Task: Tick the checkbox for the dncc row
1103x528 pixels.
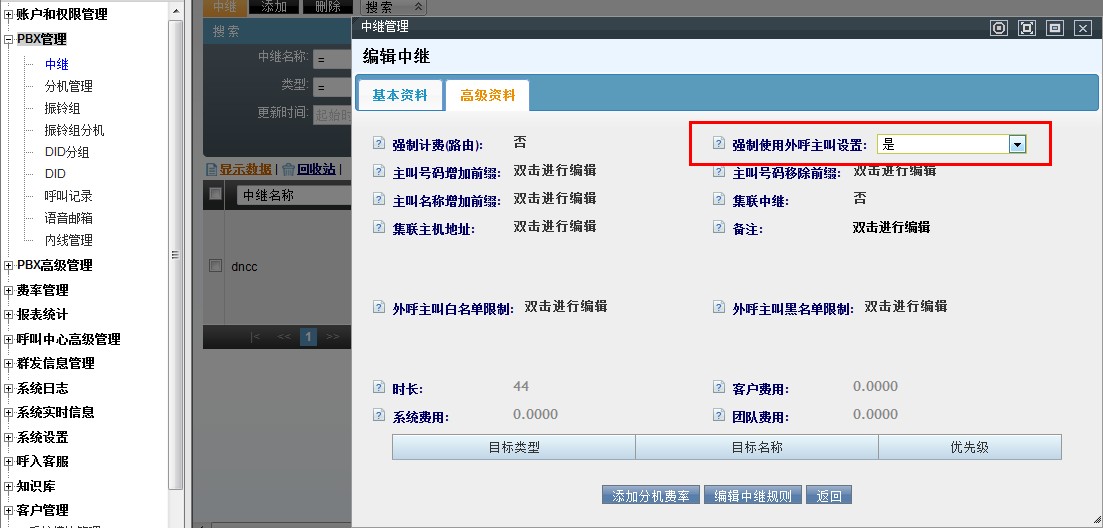Action: (x=214, y=266)
